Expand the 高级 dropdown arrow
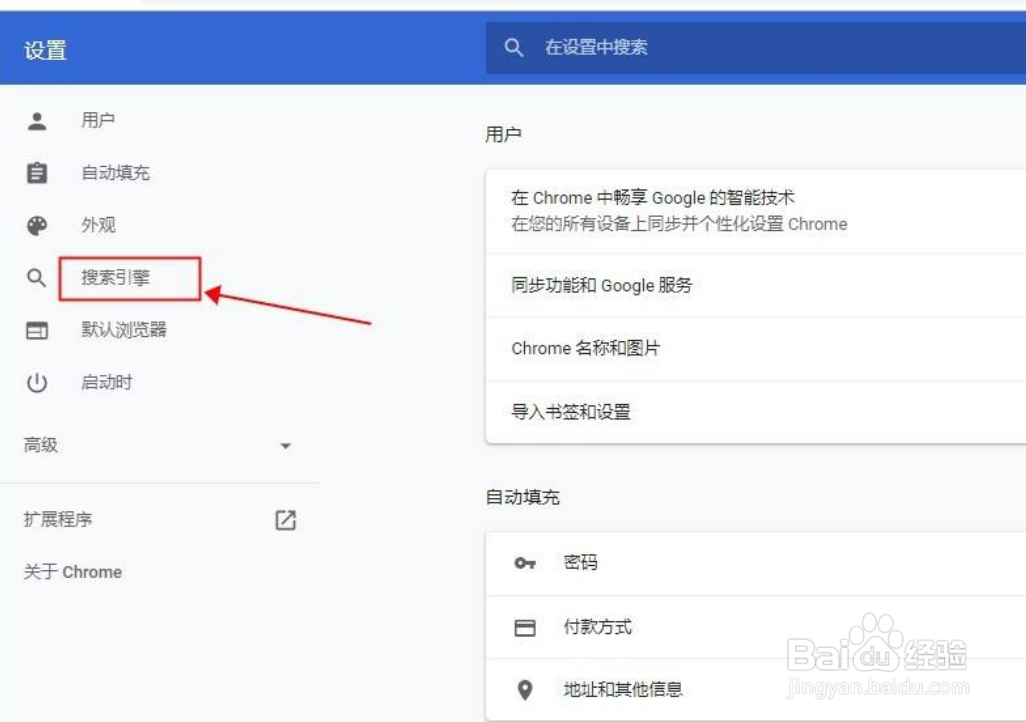This screenshot has width=1026, height=722. [285, 446]
